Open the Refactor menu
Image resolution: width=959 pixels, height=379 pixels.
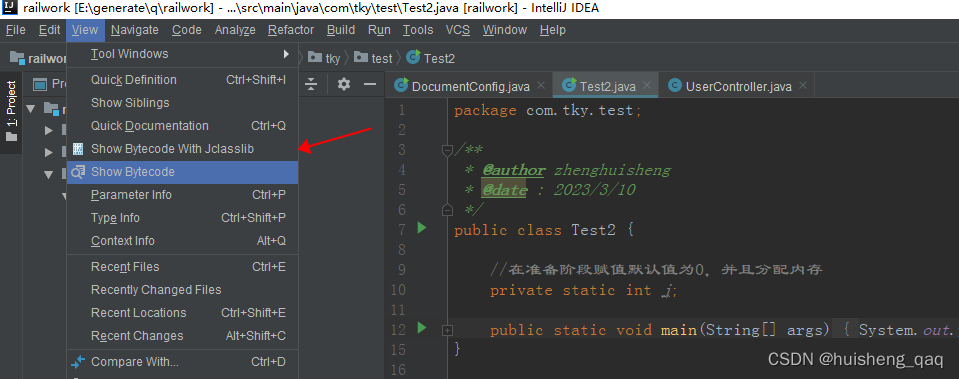pyautogui.click(x=291, y=30)
